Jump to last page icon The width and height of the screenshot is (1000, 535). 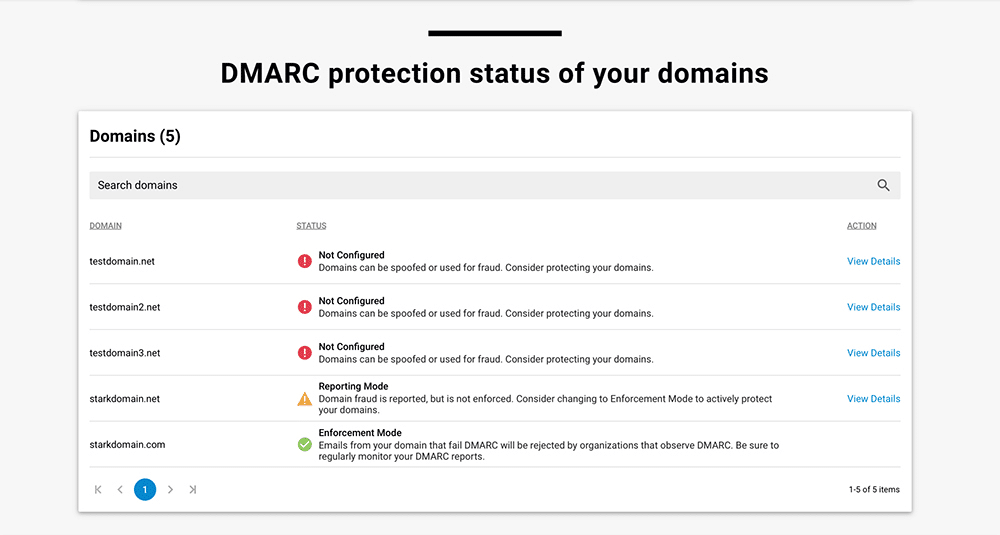click(x=193, y=489)
